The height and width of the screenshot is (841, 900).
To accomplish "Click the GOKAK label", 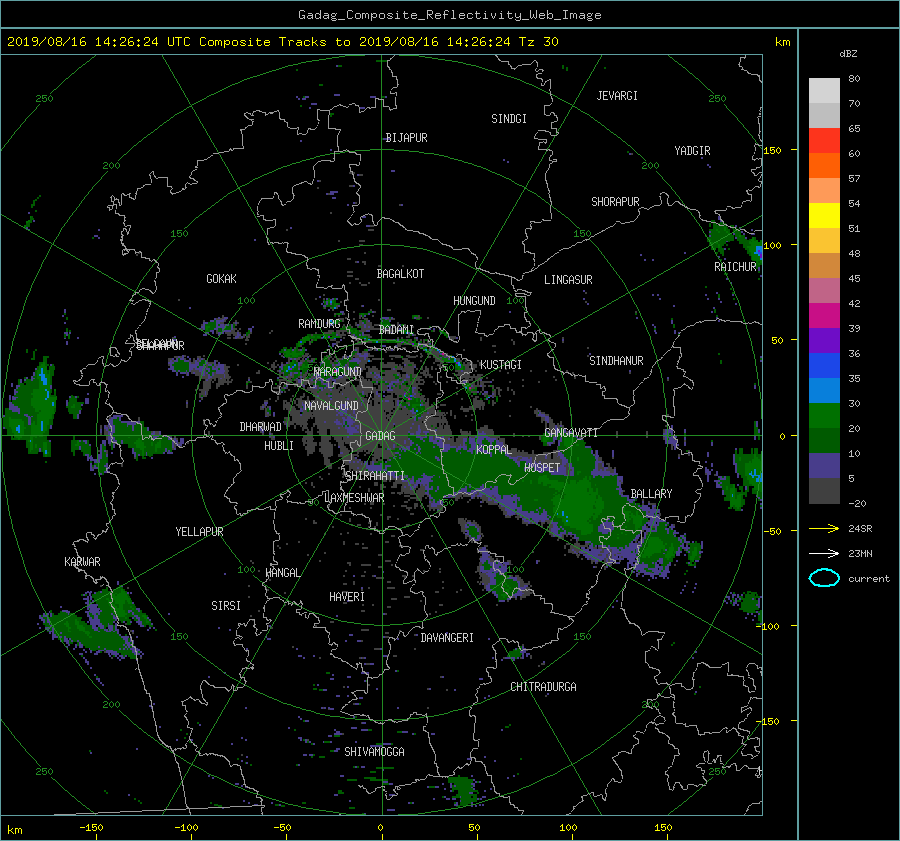I will 222,279.
